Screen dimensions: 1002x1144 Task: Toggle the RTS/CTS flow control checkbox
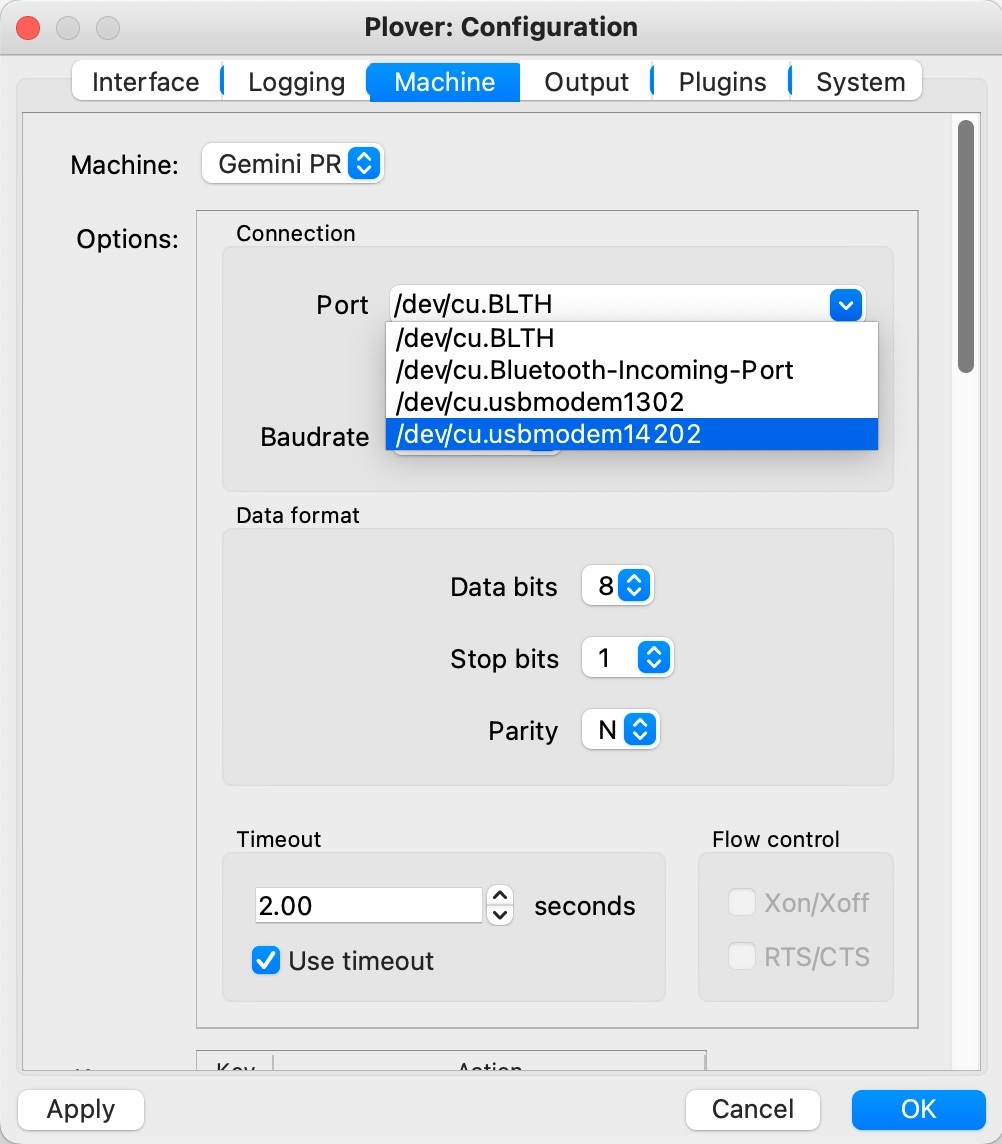pyautogui.click(x=741, y=956)
